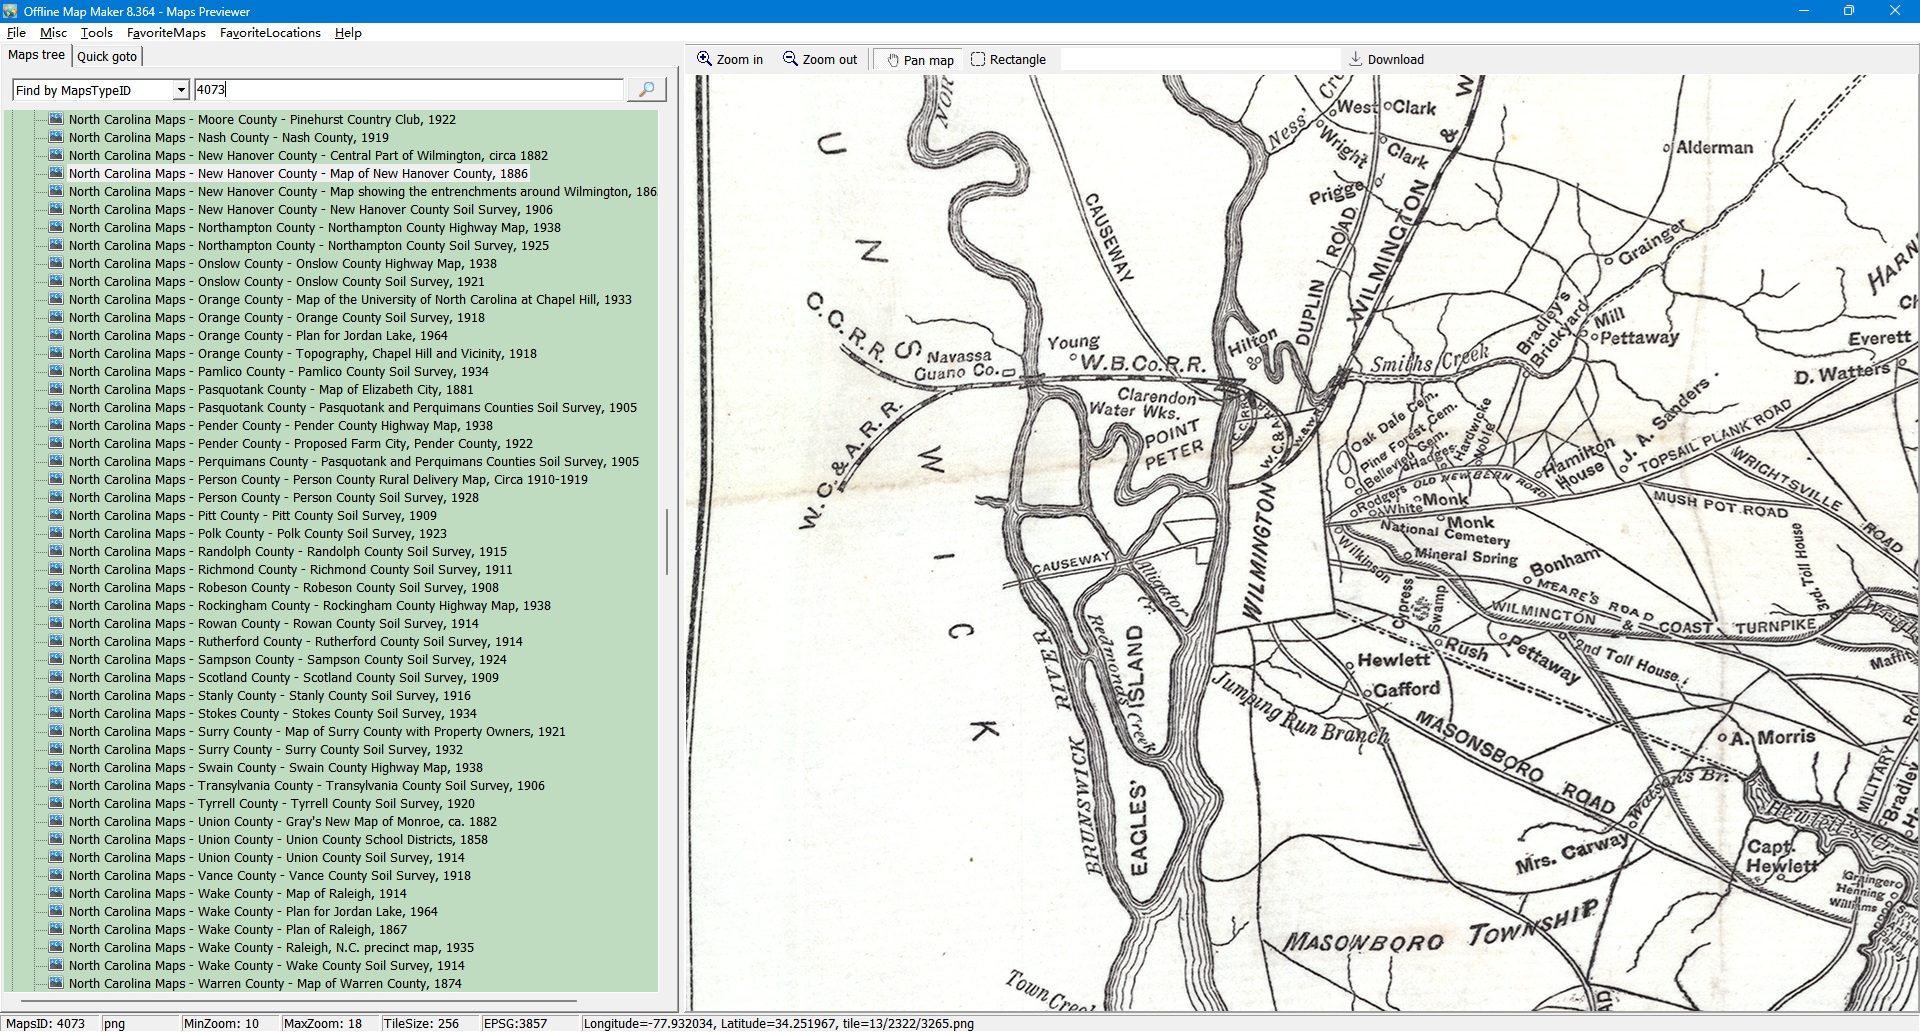Click the magnifier search button
Image resolution: width=1920 pixels, height=1032 pixels.
click(646, 90)
